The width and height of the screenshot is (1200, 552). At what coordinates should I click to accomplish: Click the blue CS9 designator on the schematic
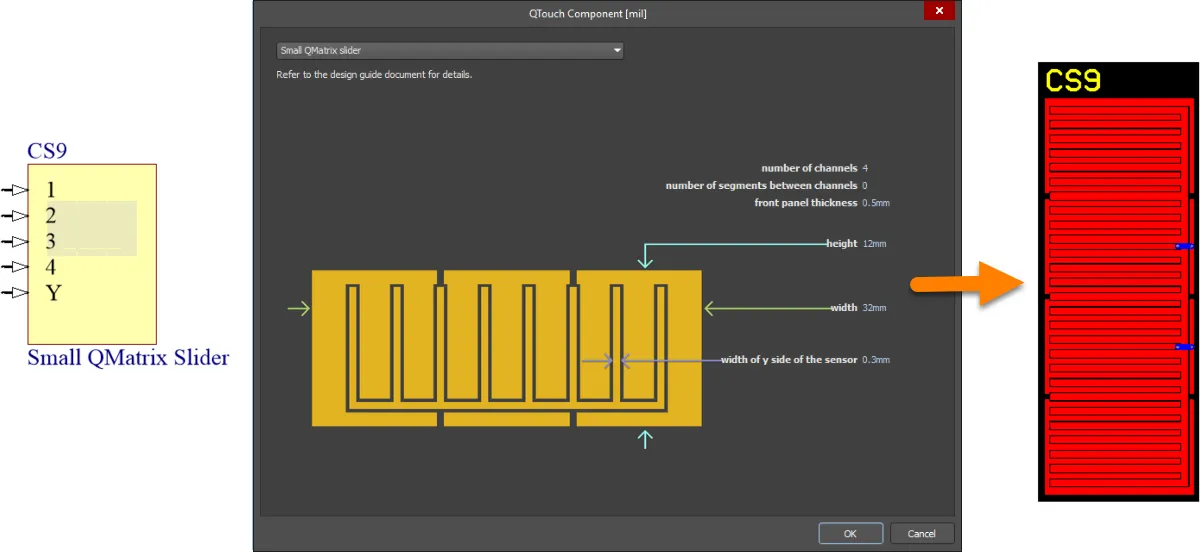click(x=47, y=151)
